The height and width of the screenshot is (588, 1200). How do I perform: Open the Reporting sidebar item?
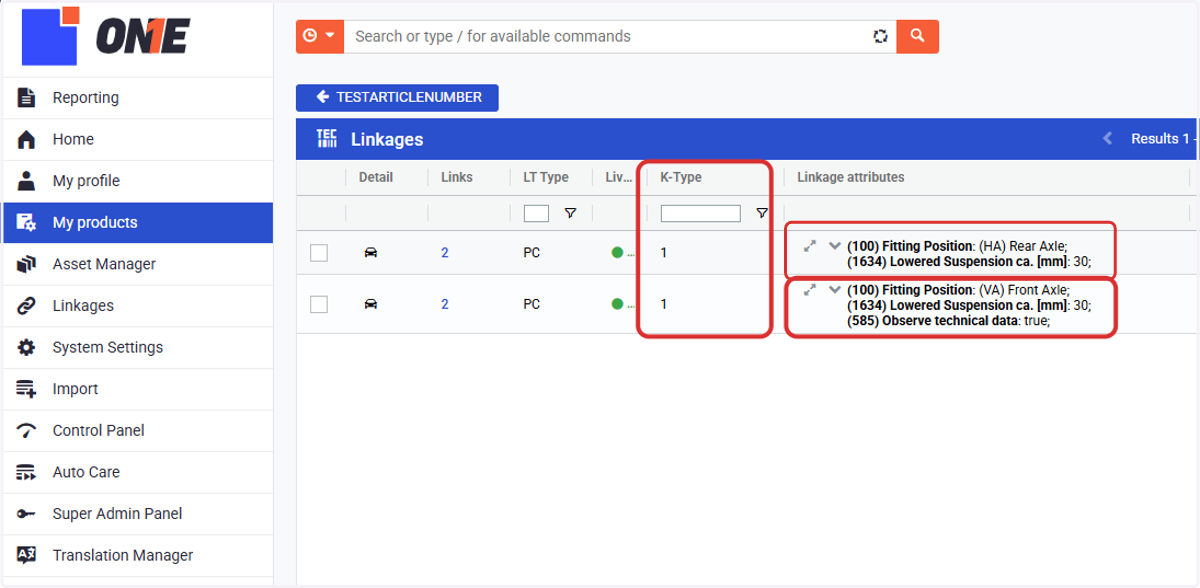137,97
